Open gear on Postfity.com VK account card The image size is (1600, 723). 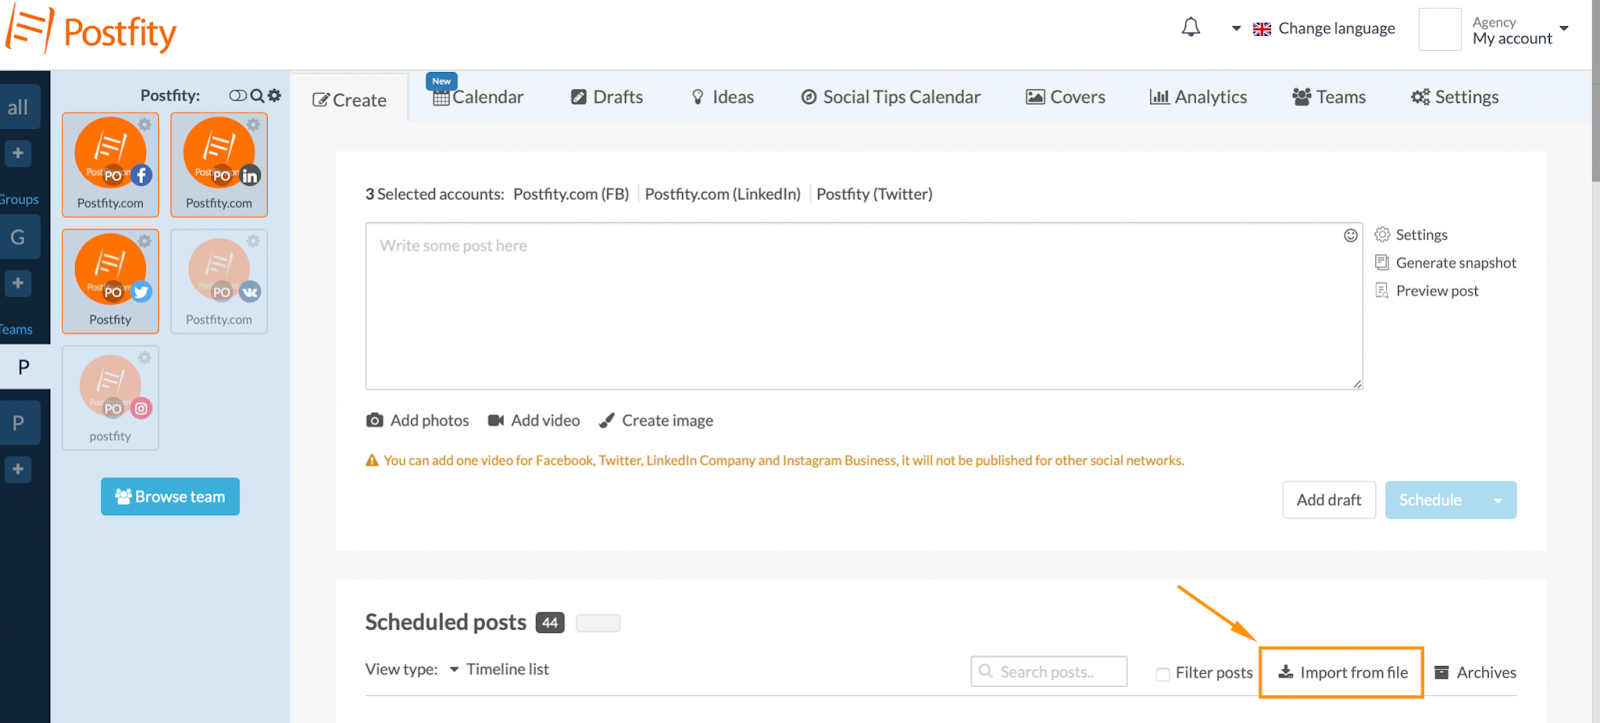tap(253, 241)
